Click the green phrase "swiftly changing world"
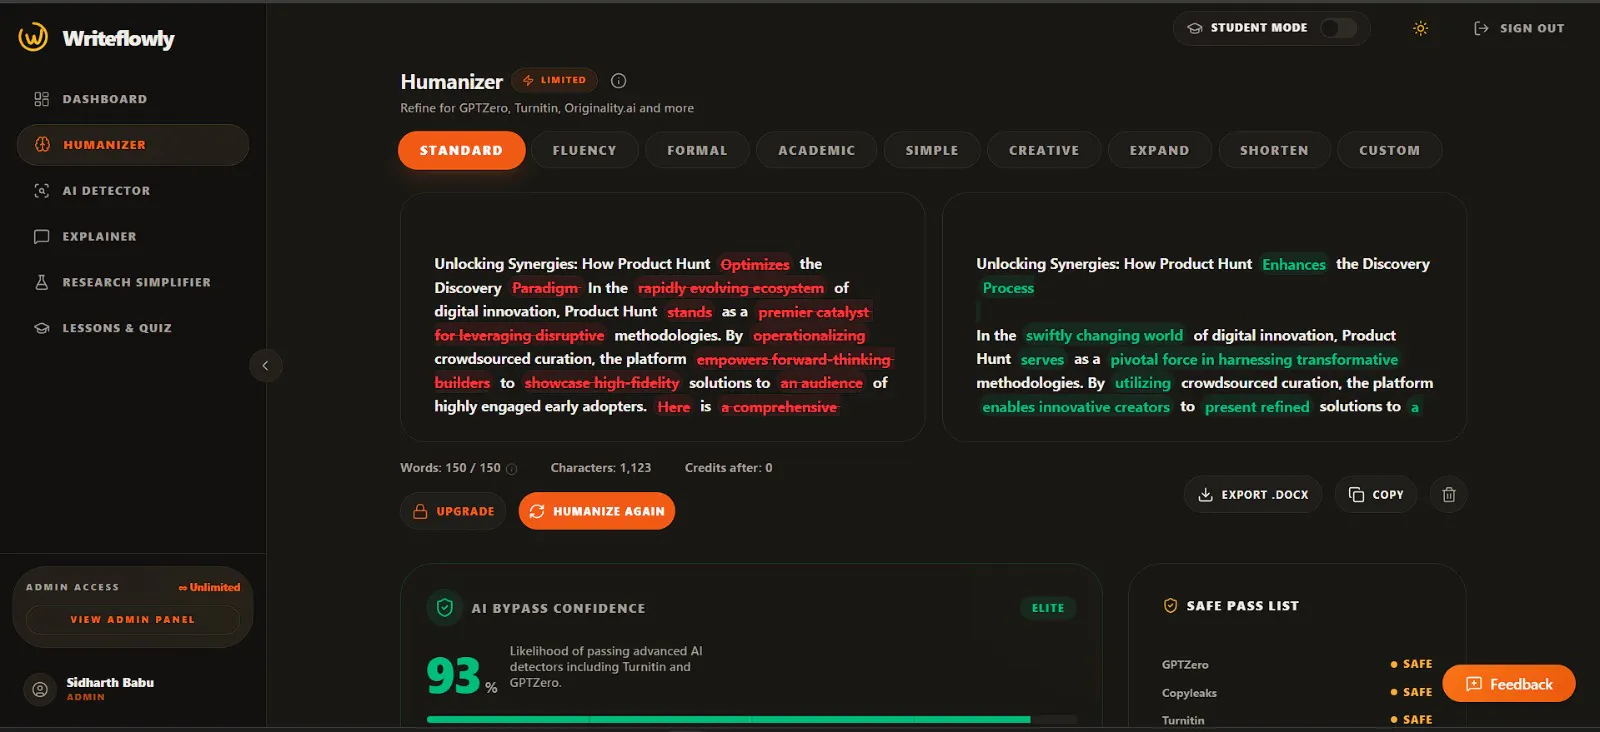This screenshot has width=1600, height=732. click(1104, 336)
